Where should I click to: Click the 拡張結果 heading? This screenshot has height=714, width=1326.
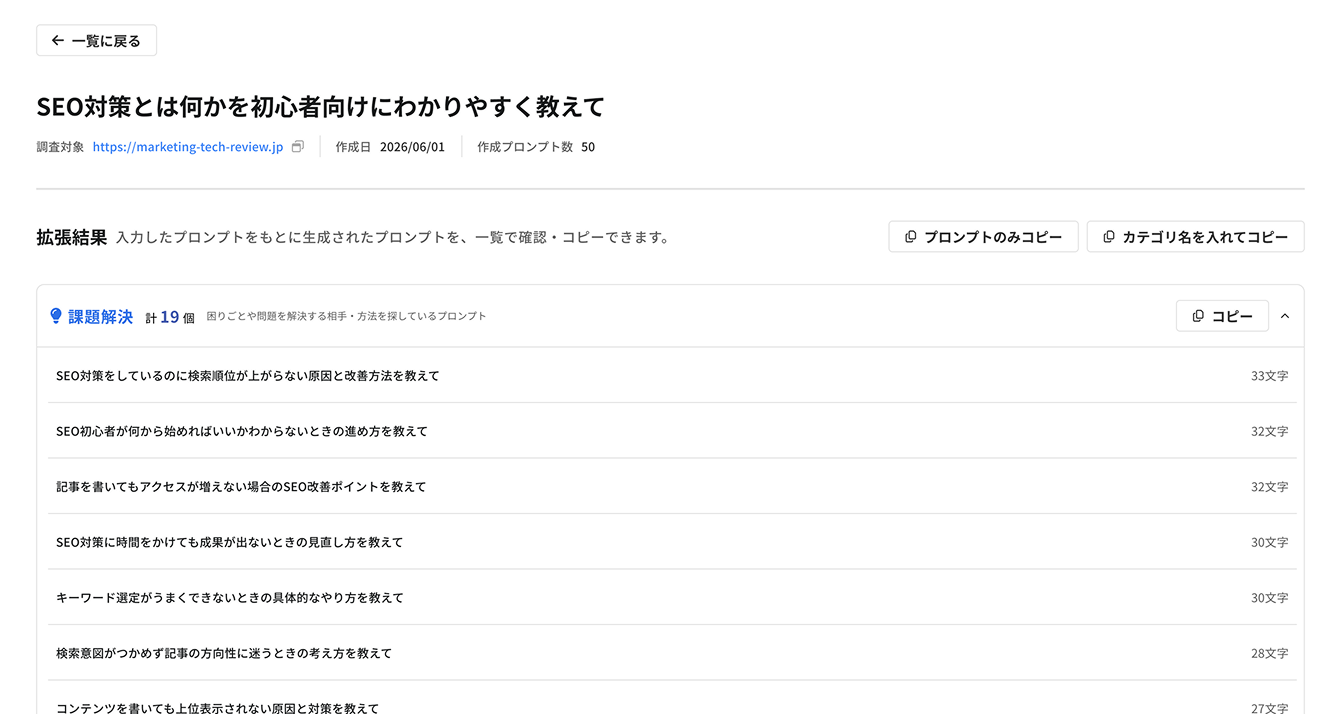tap(71, 237)
